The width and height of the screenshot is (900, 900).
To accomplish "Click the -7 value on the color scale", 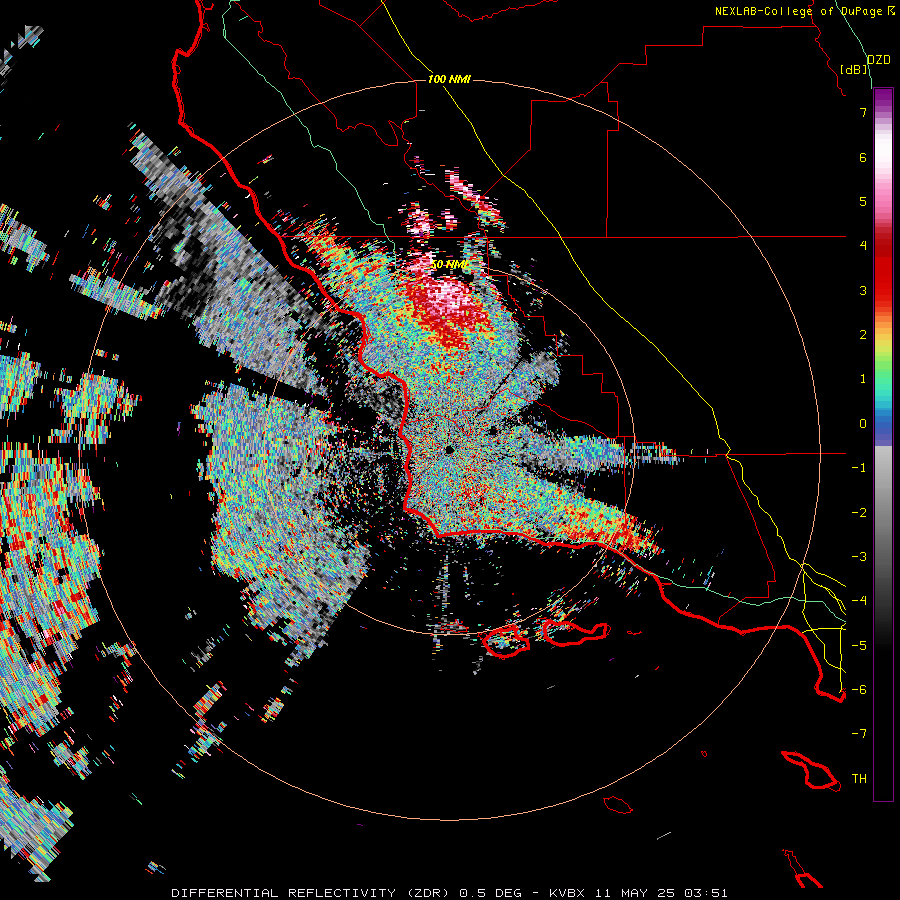I will click(859, 734).
